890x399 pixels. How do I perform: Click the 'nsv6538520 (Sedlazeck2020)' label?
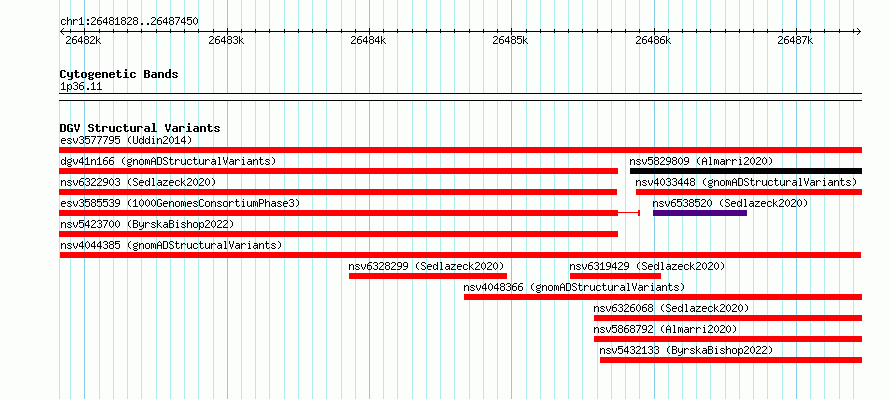pyautogui.click(x=730, y=203)
